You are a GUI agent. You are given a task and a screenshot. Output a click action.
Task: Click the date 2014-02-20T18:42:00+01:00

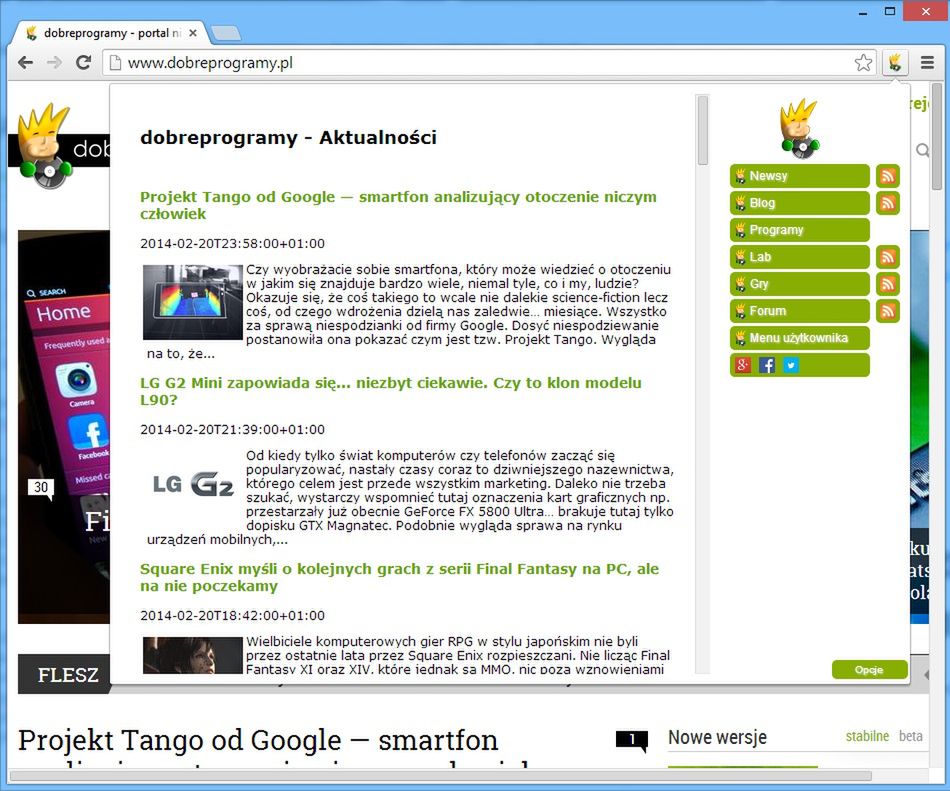click(x=233, y=615)
